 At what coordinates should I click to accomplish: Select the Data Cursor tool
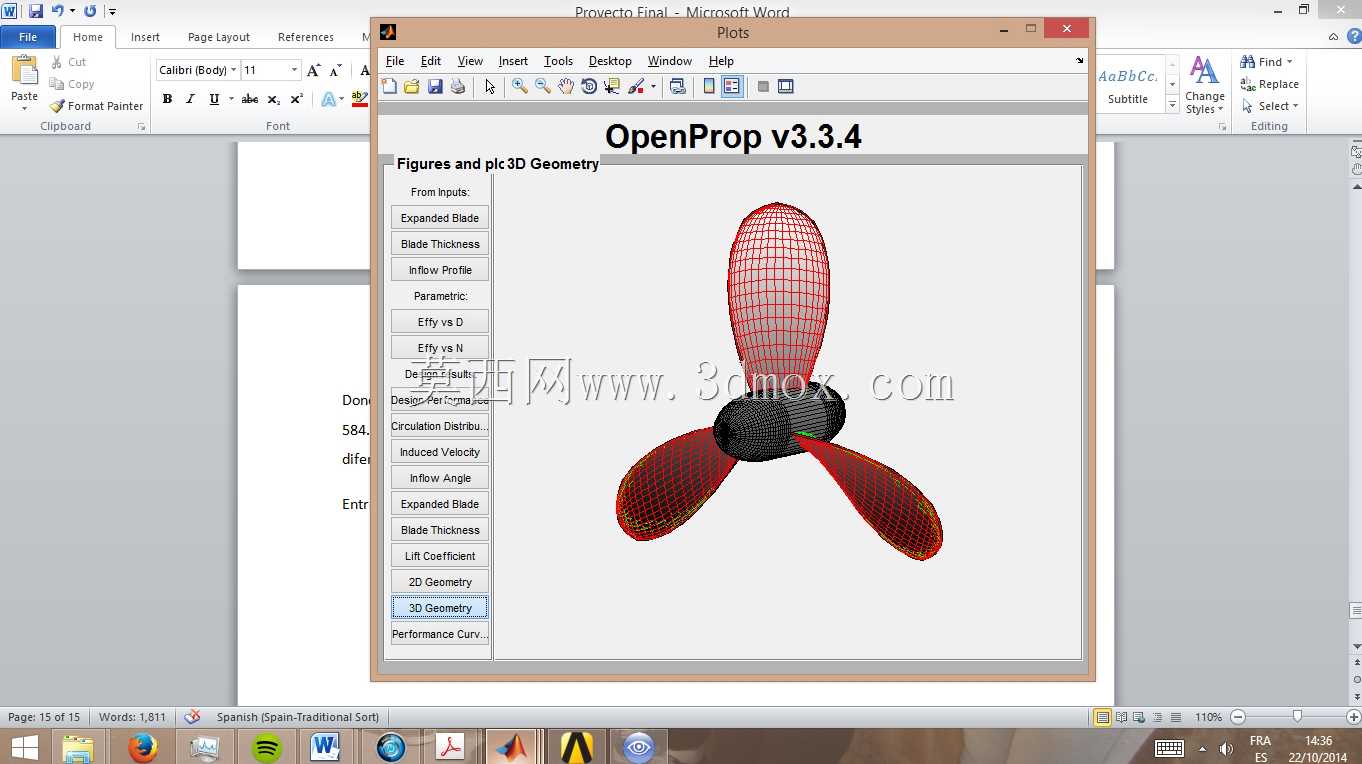coord(612,87)
